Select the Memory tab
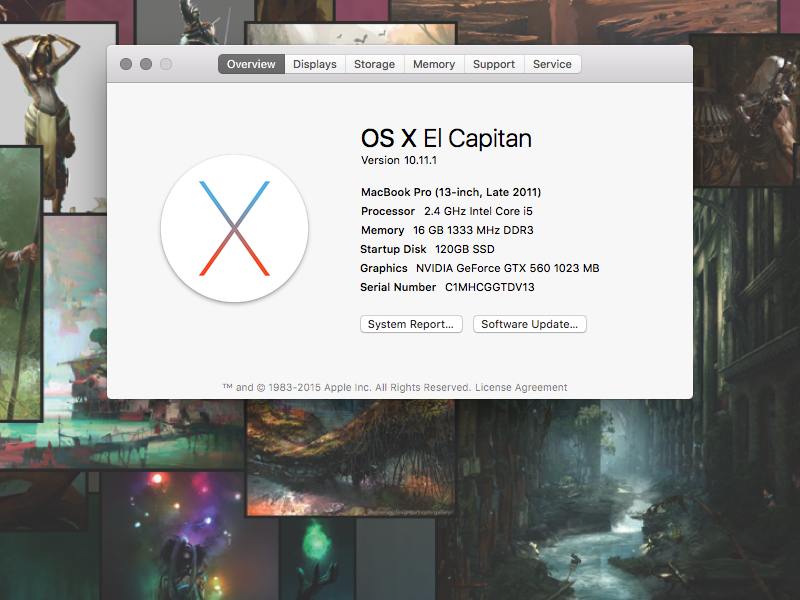Viewport: 800px width, 600px height. [434, 64]
